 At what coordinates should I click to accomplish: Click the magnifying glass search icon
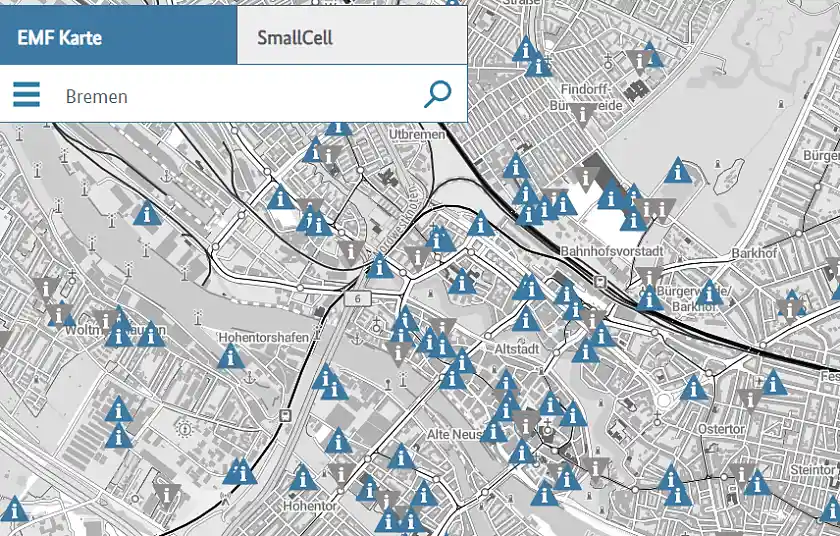coord(437,95)
